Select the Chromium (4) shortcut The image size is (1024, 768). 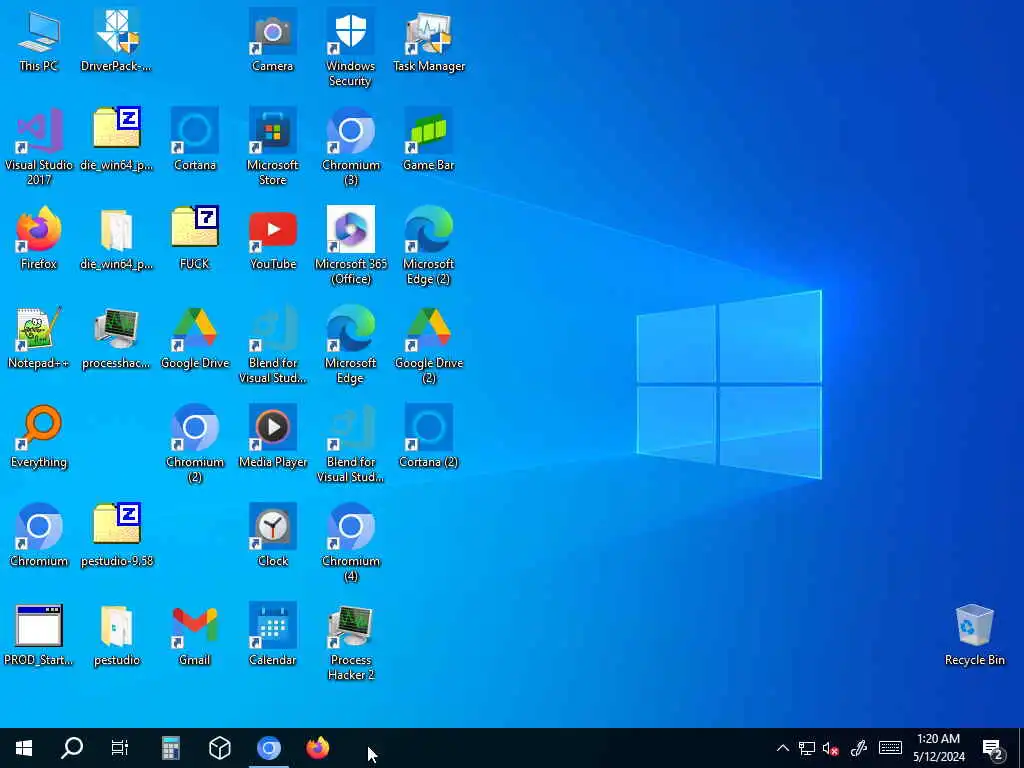click(x=351, y=543)
